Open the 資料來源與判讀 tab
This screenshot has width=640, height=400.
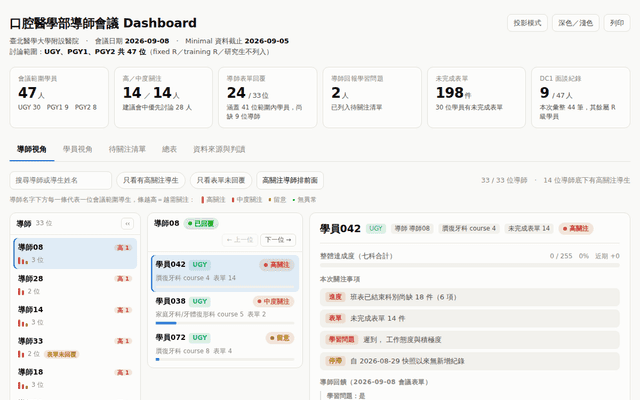point(219,149)
